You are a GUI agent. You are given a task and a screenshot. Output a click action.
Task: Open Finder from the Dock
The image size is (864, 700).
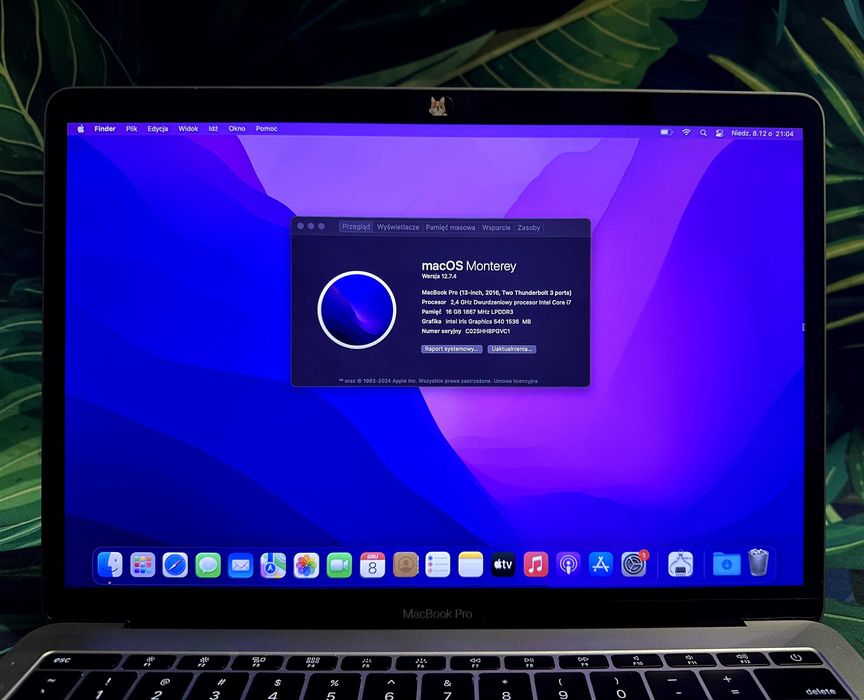coord(110,564)
